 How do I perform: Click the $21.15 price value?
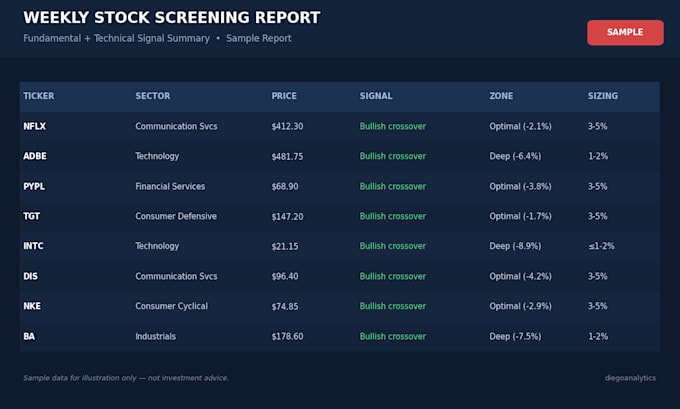point(285,246)
